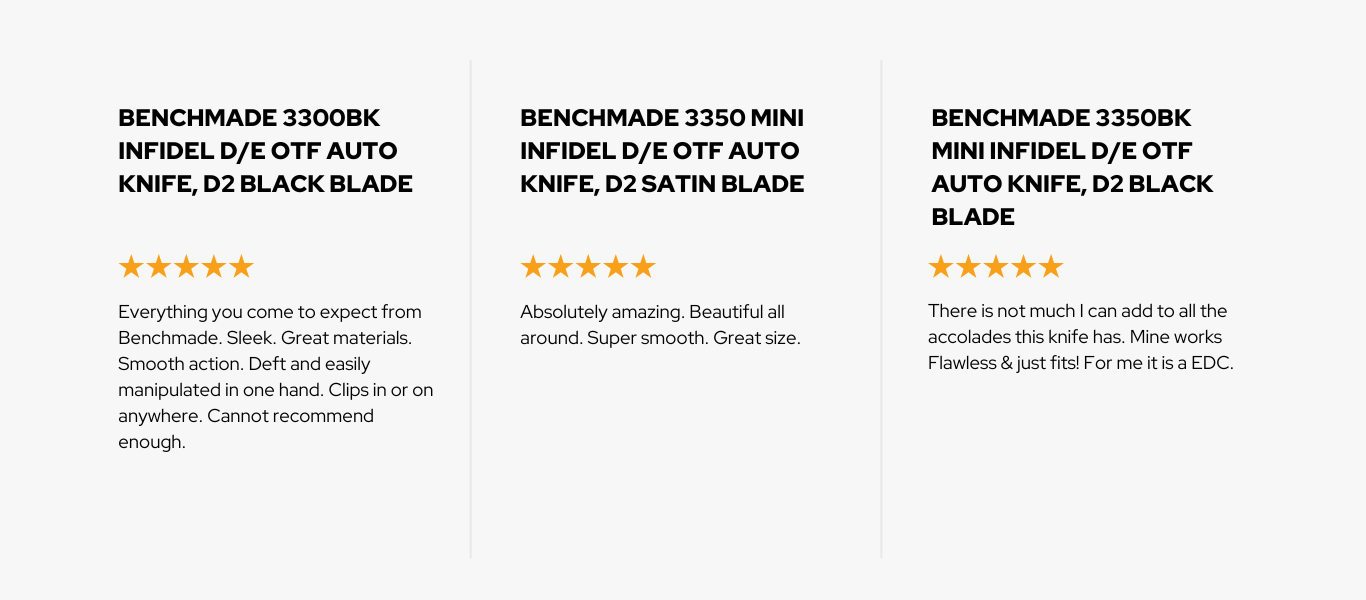
Task: Open the Benchmade 3350 Mini Infidel Satin Blade title
Action: [x=662, y=151]
